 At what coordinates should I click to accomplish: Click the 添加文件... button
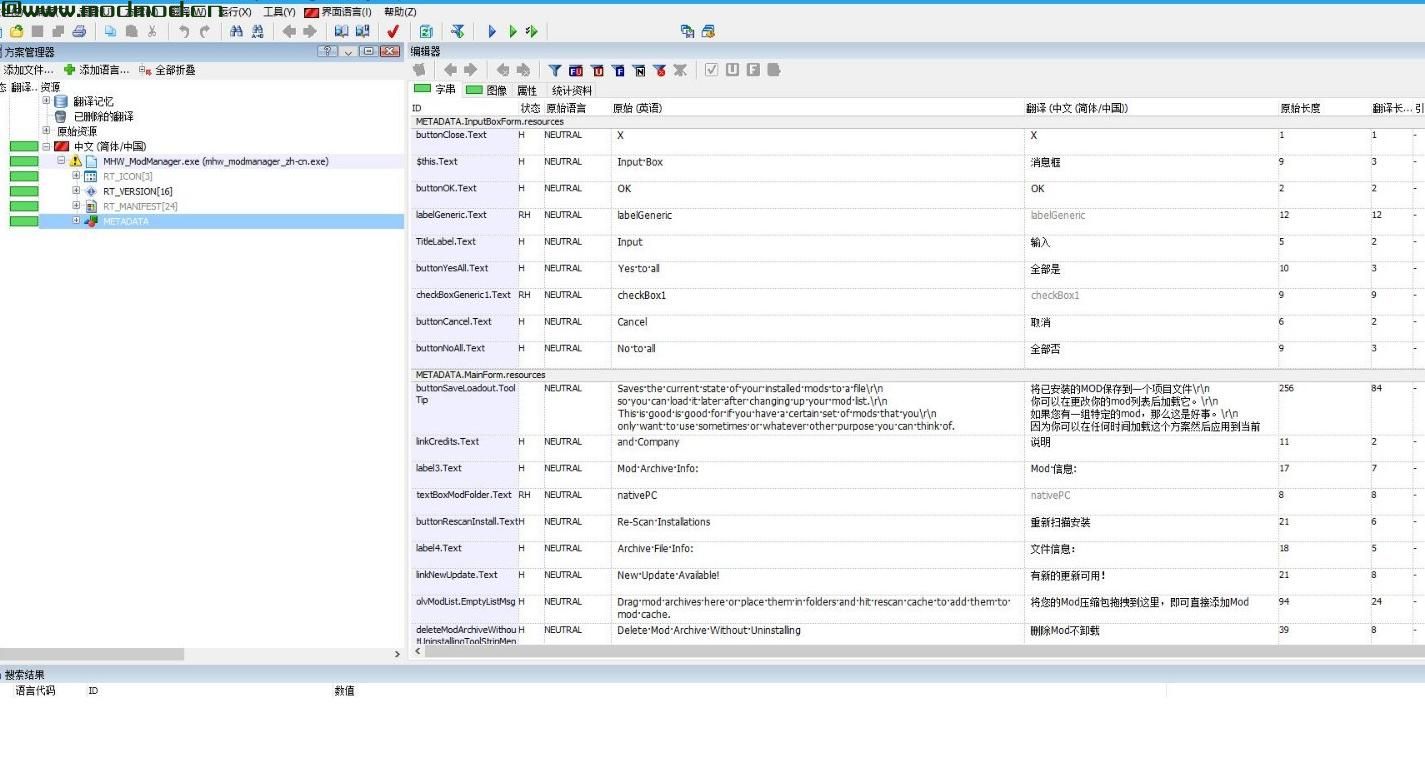coord(28,70)
